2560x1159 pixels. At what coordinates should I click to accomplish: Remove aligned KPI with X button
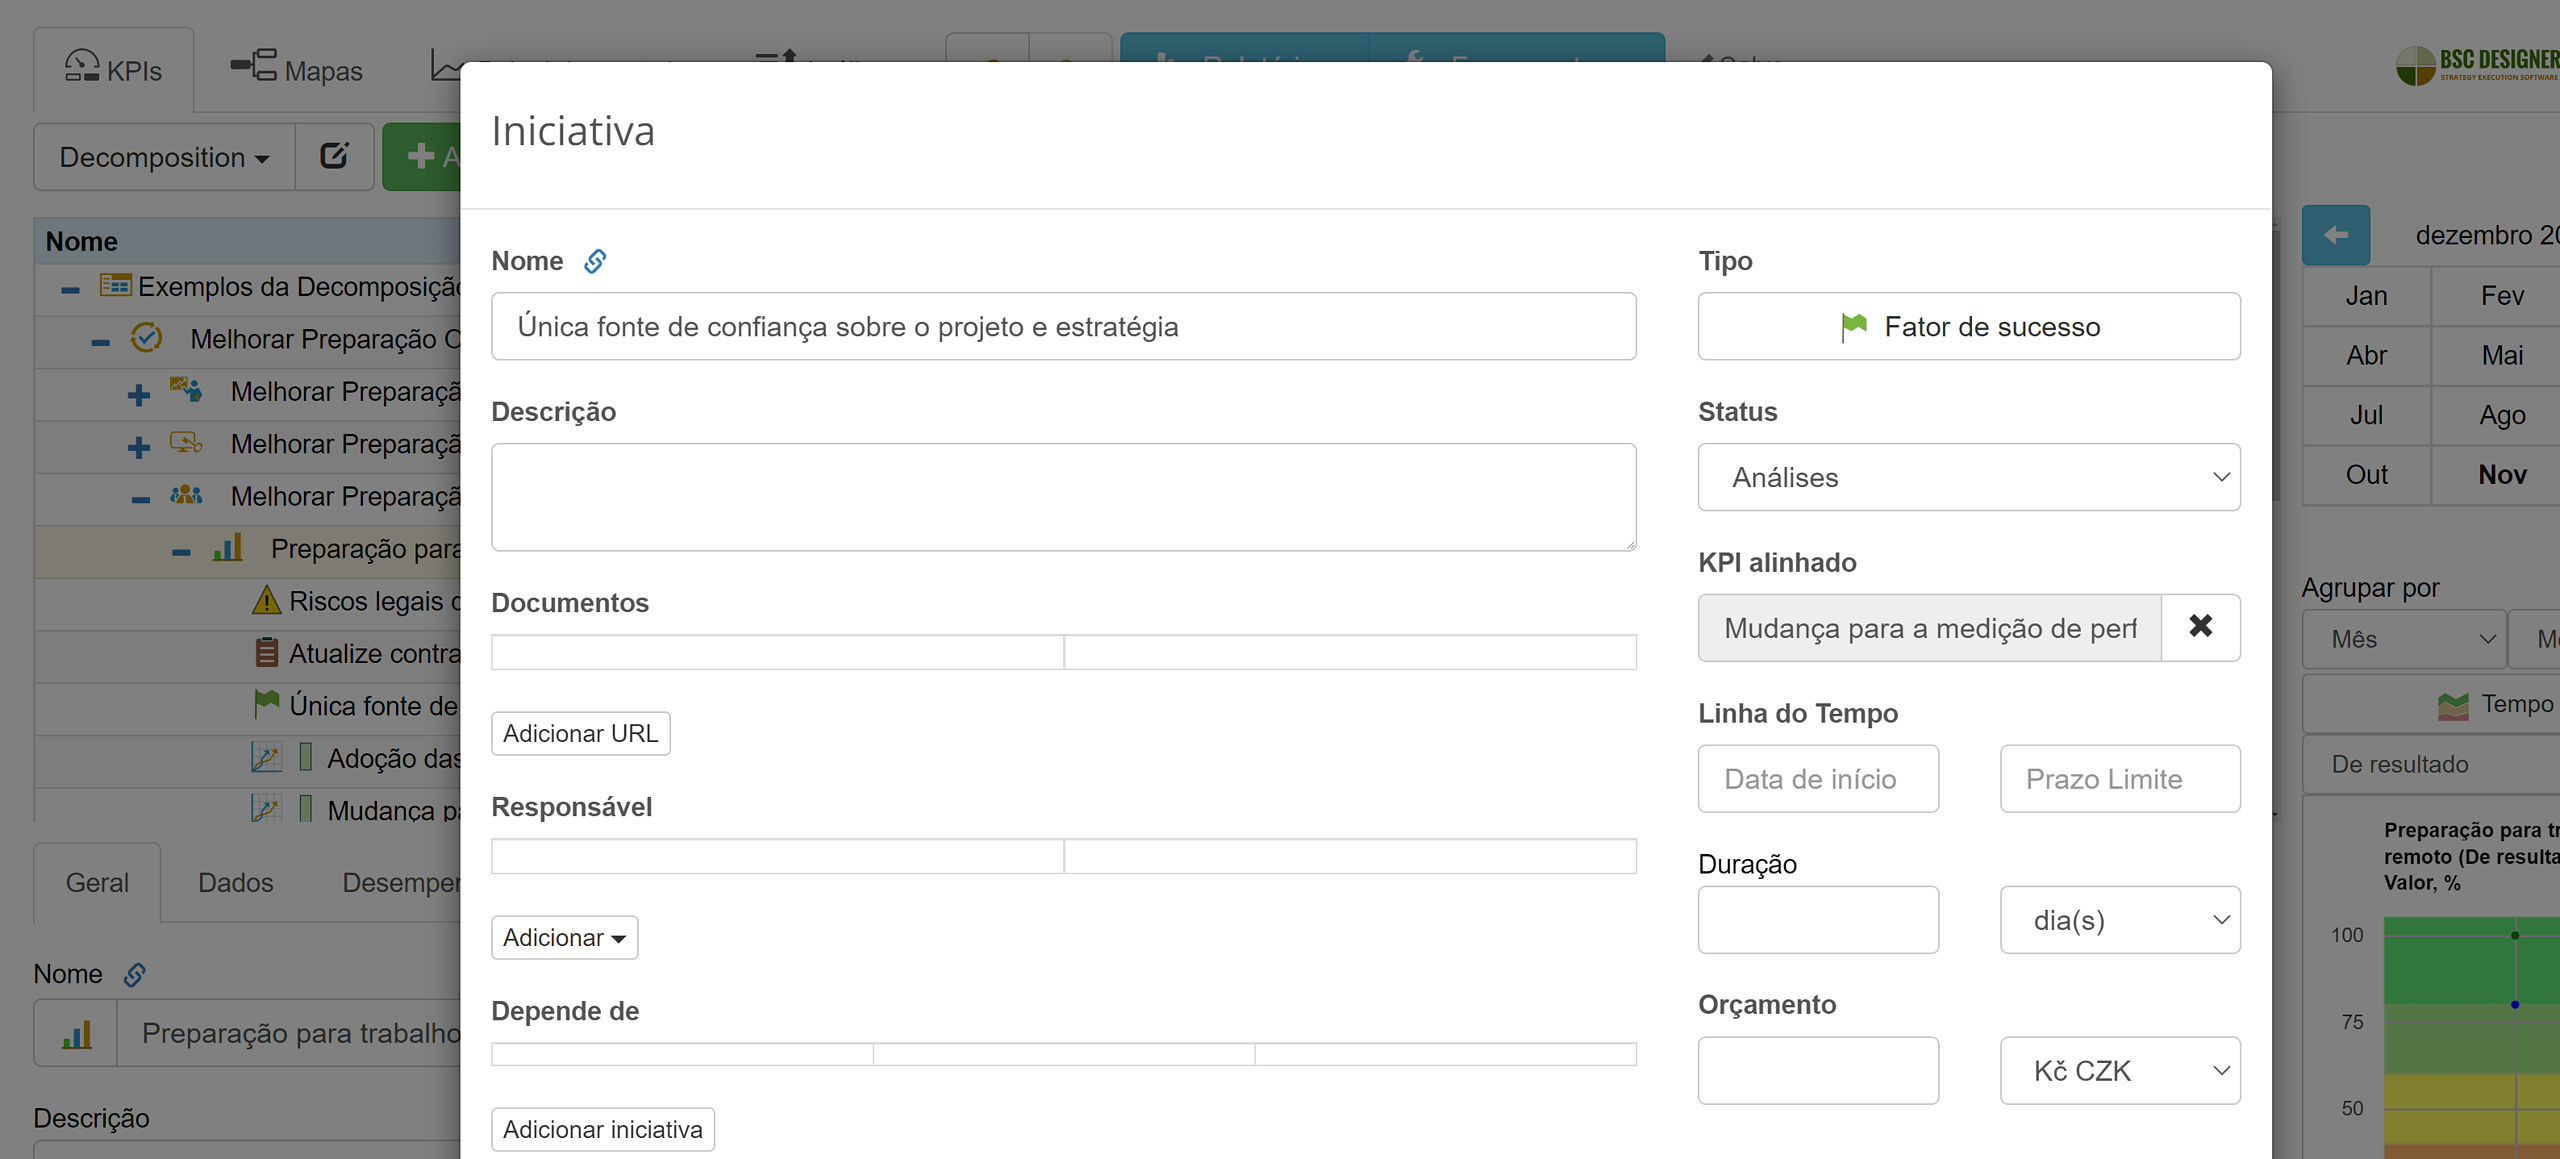coord(2200,627)
